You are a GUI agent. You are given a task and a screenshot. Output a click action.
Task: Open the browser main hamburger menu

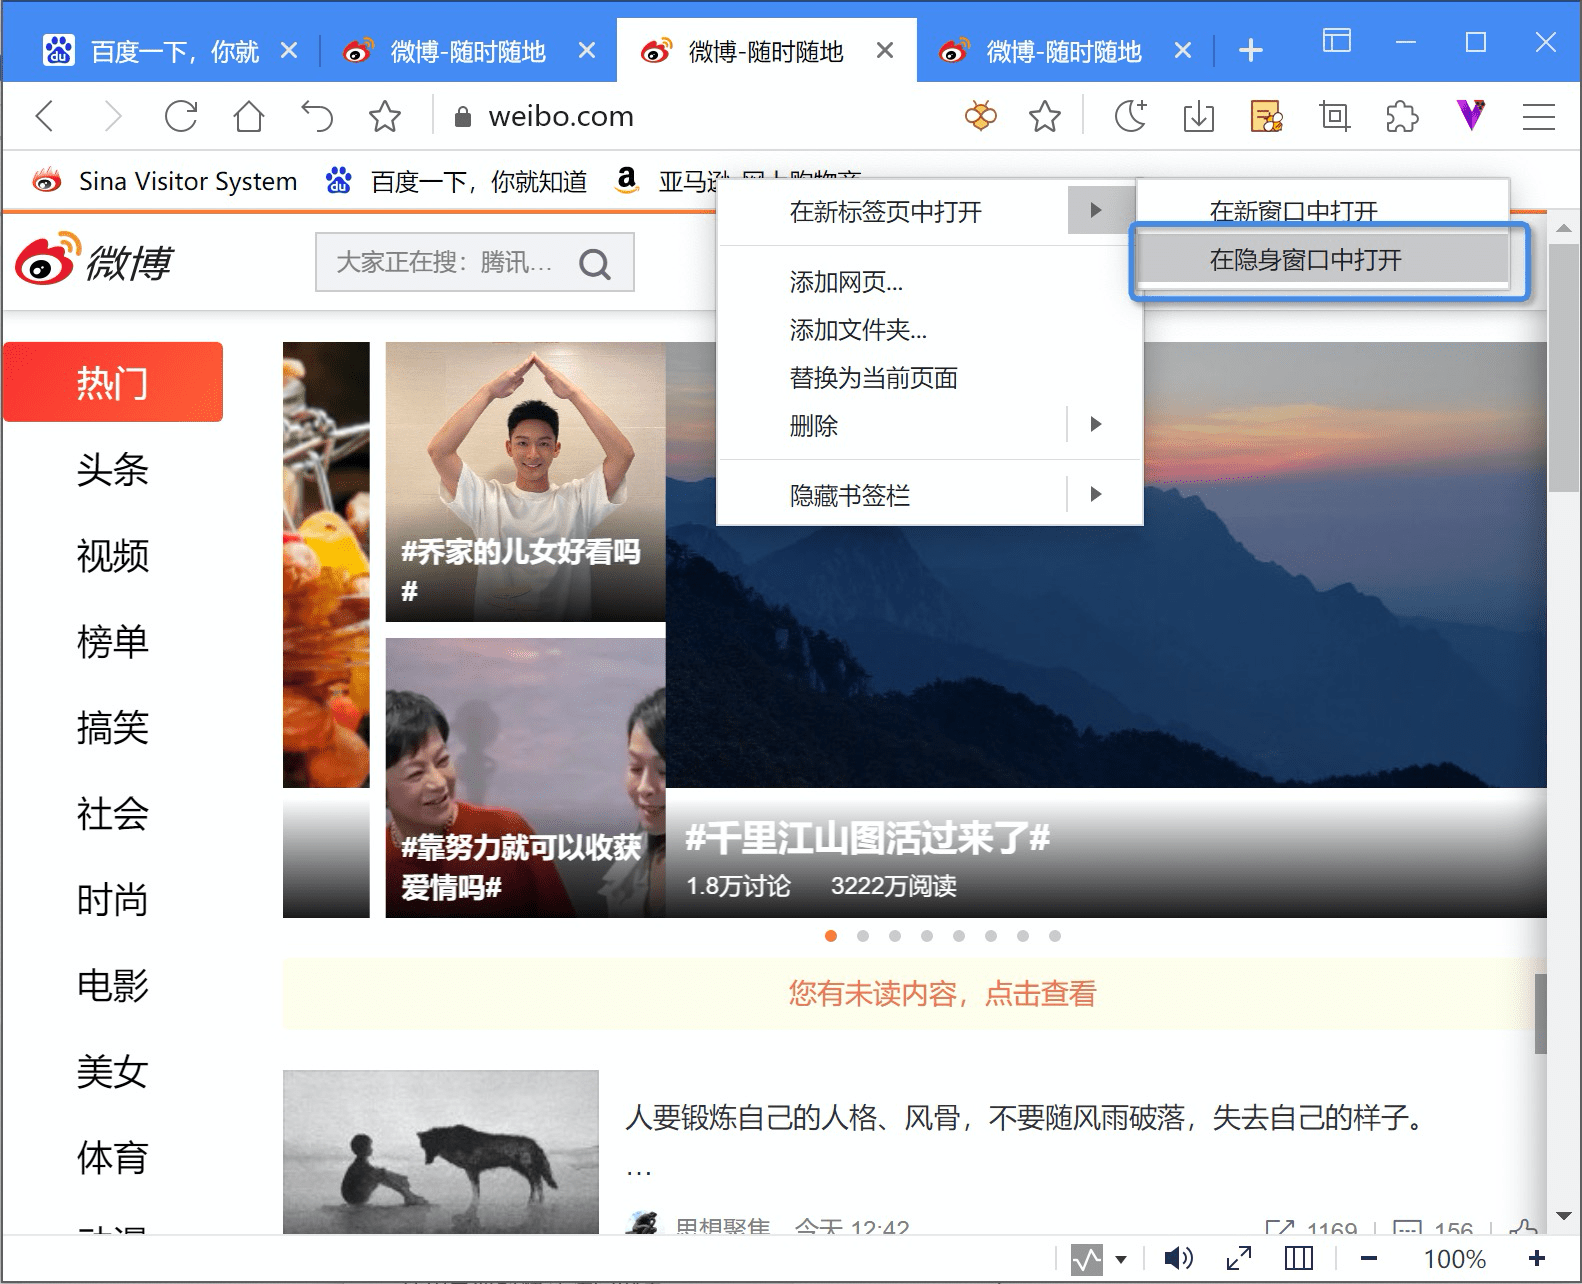1538,116
